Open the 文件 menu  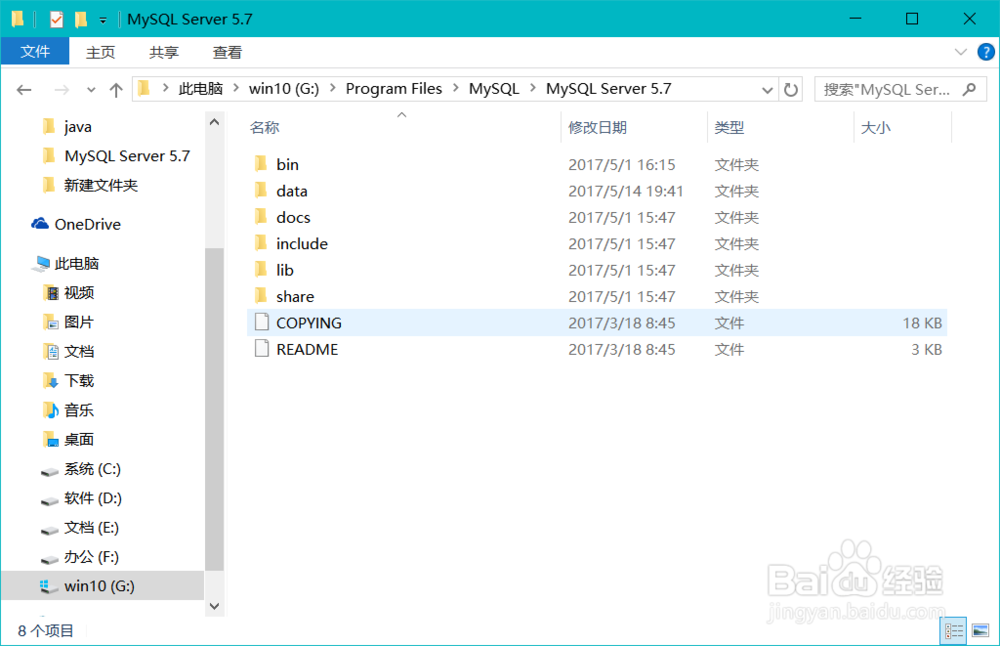click(36, 52)
